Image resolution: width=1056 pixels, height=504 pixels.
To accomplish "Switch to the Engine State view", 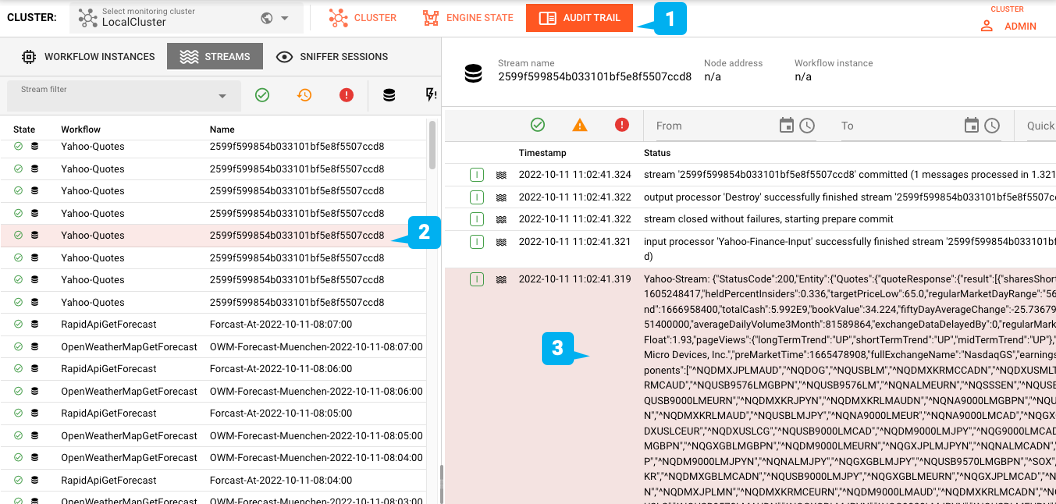I will [x=467, y=18].
